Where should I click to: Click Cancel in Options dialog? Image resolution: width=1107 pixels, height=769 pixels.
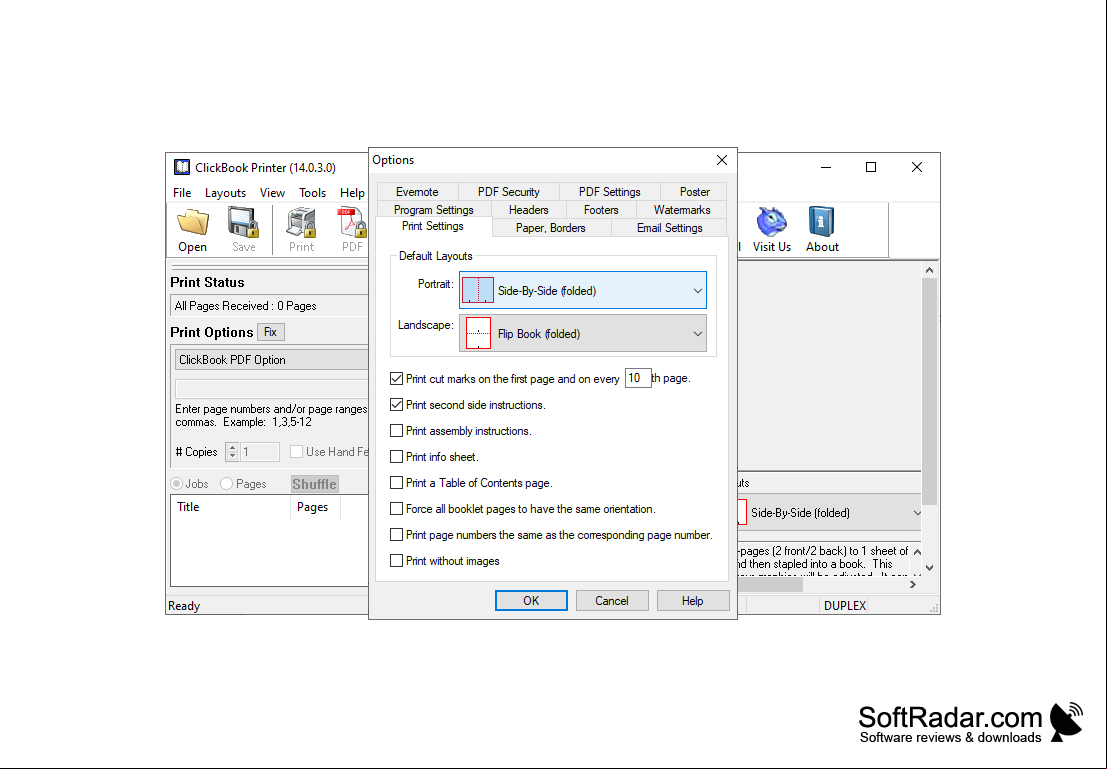click(611, 600)
